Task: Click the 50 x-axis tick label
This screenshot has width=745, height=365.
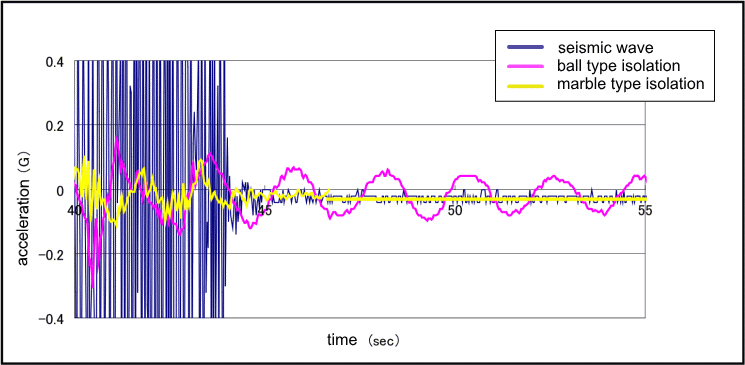Action: click(x=455, y=210)
